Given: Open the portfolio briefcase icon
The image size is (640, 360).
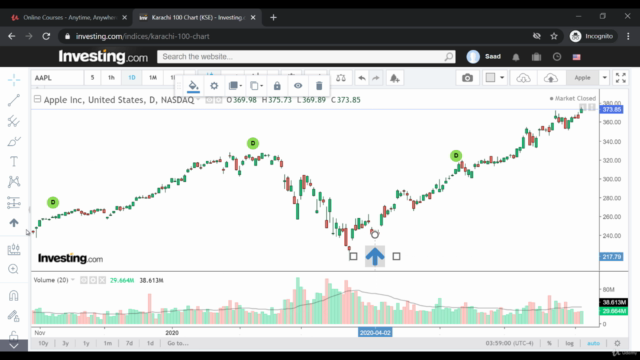Looking at the screenshot, I should click(x=536, y=57).
